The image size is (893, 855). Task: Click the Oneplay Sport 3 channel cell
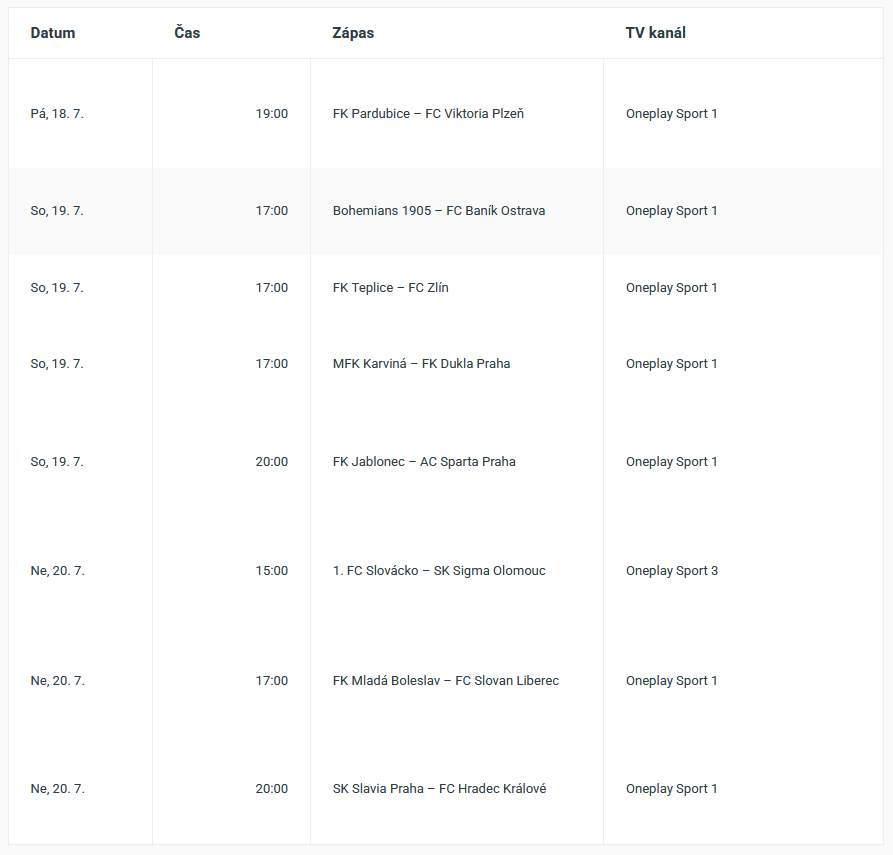click(672, 571)
